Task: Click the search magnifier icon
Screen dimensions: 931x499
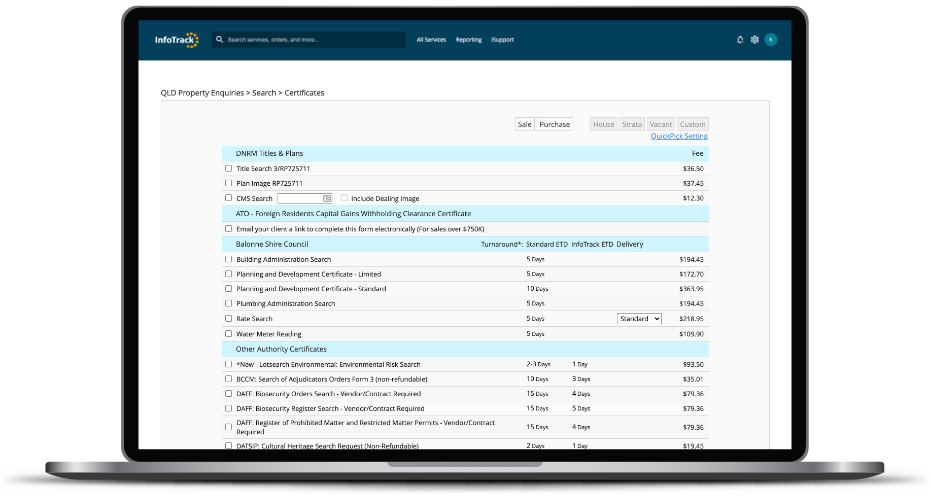Action: (220, 40)
